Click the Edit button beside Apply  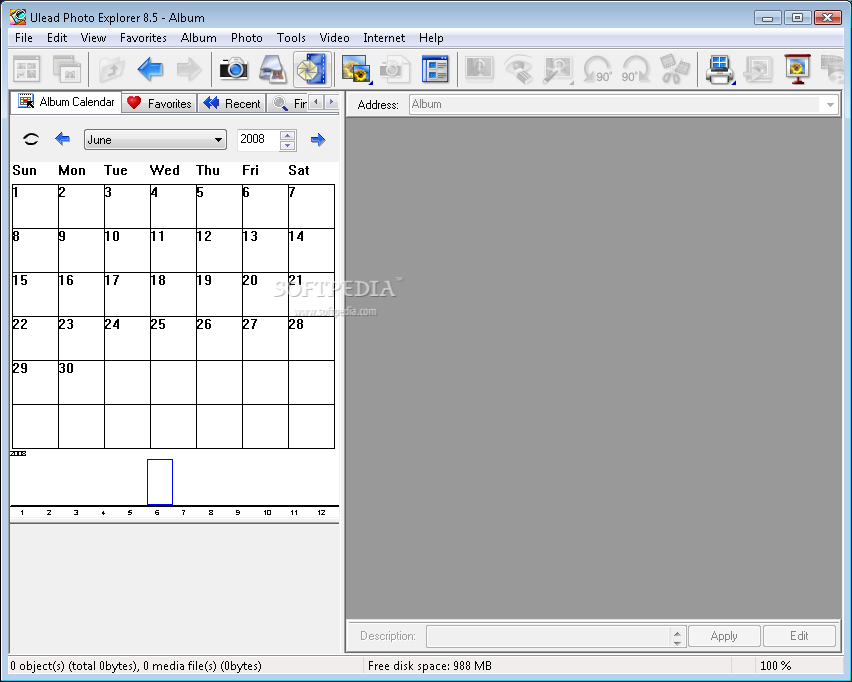(799, 636)
